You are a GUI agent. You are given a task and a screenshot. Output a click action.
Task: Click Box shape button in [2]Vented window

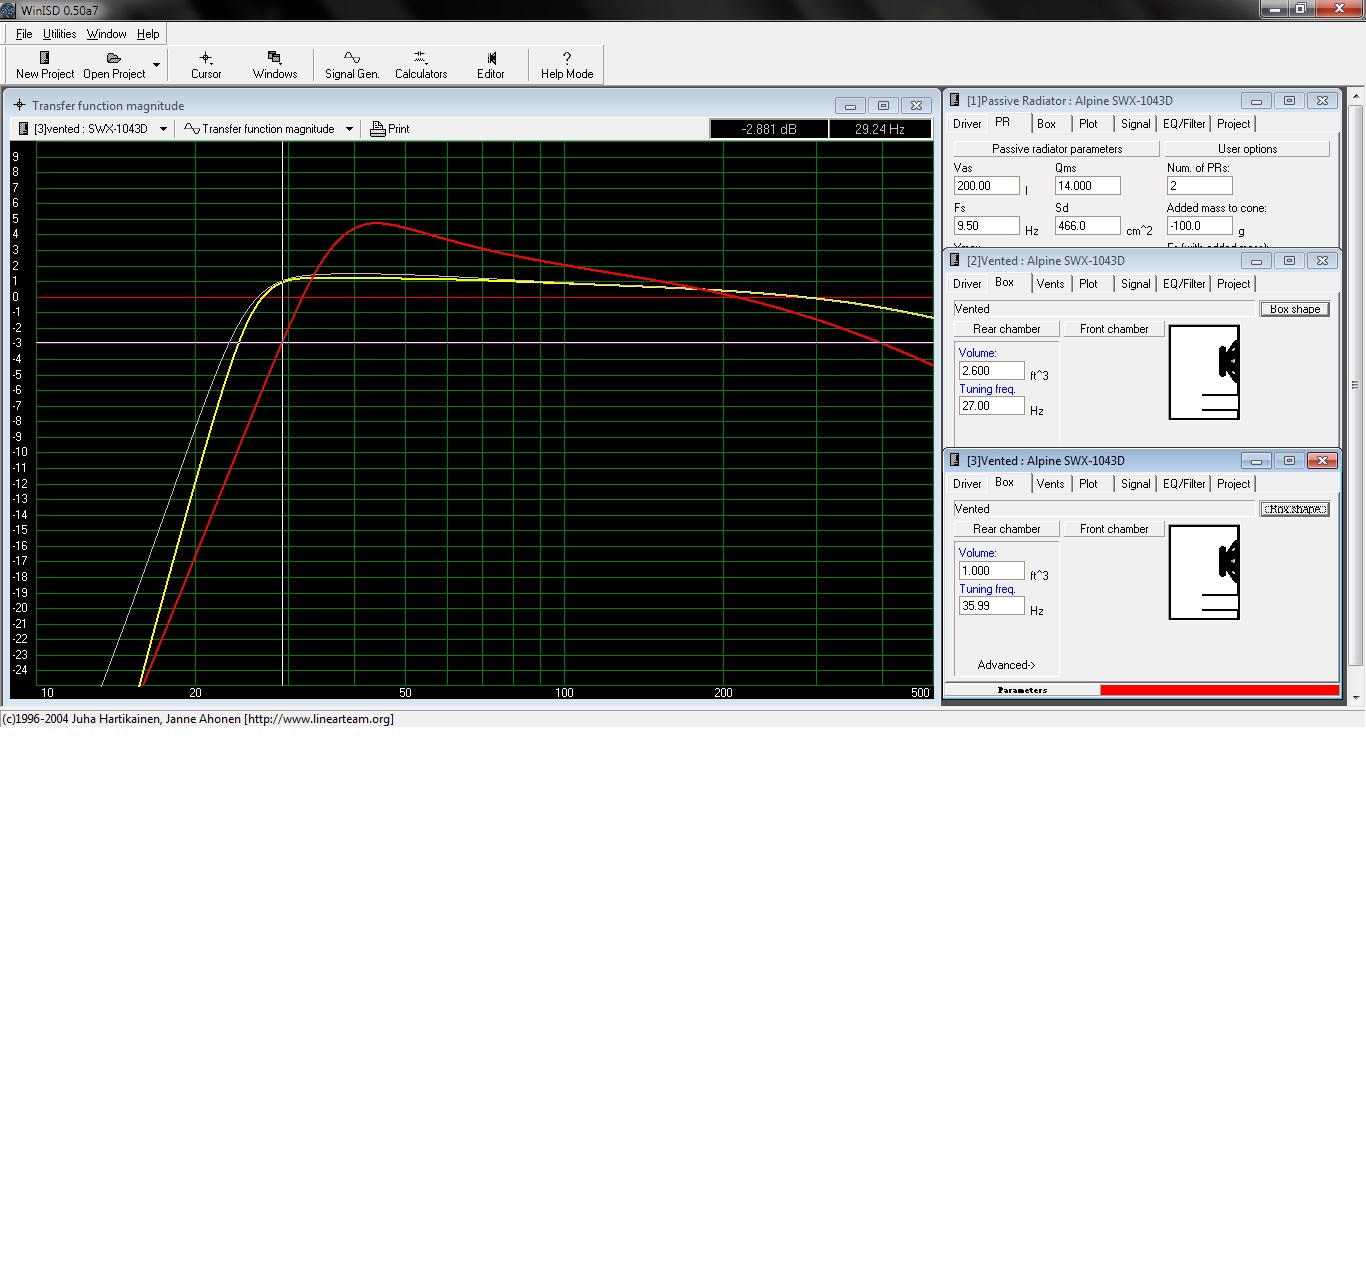point(1295,309)
